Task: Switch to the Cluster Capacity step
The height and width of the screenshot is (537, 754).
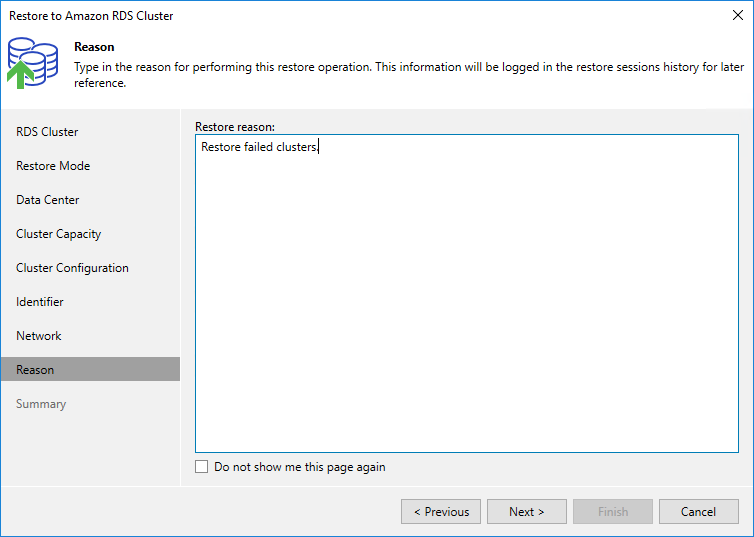Action: tap(58, 234)
